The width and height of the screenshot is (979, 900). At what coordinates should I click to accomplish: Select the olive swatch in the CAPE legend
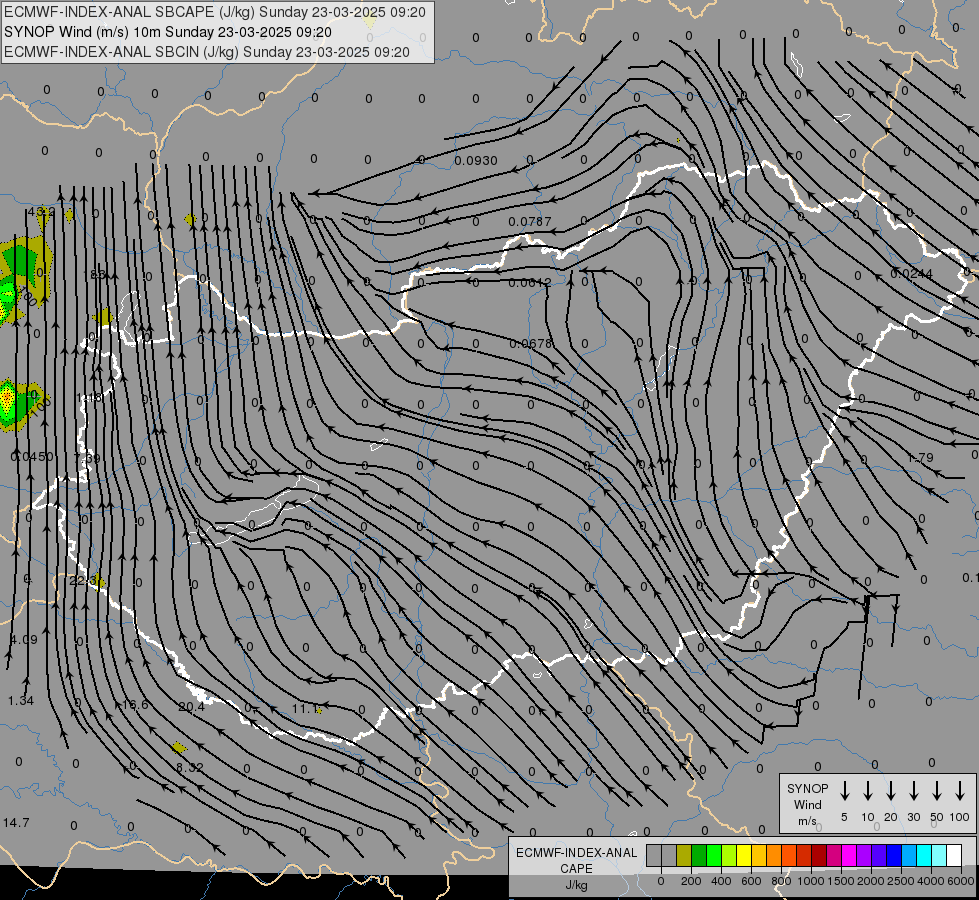click(x=684, y=855)
